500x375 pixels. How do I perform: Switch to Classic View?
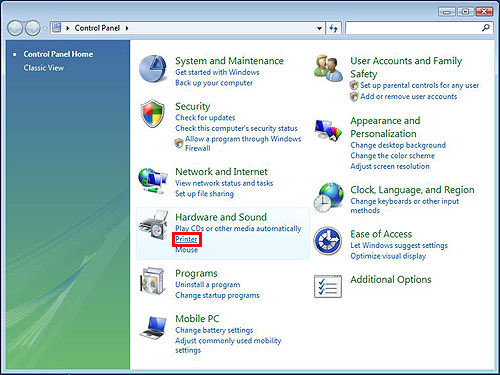pos(44,68)
